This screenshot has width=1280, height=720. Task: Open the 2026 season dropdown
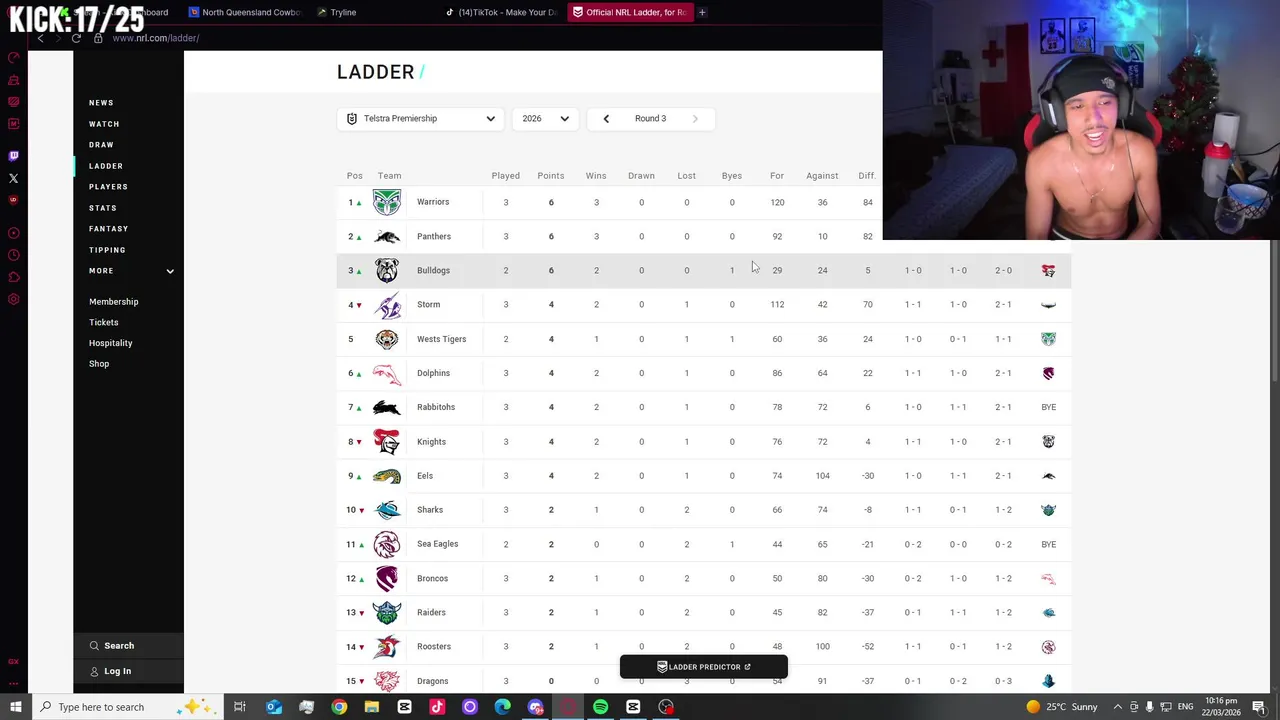pos(545,118)
